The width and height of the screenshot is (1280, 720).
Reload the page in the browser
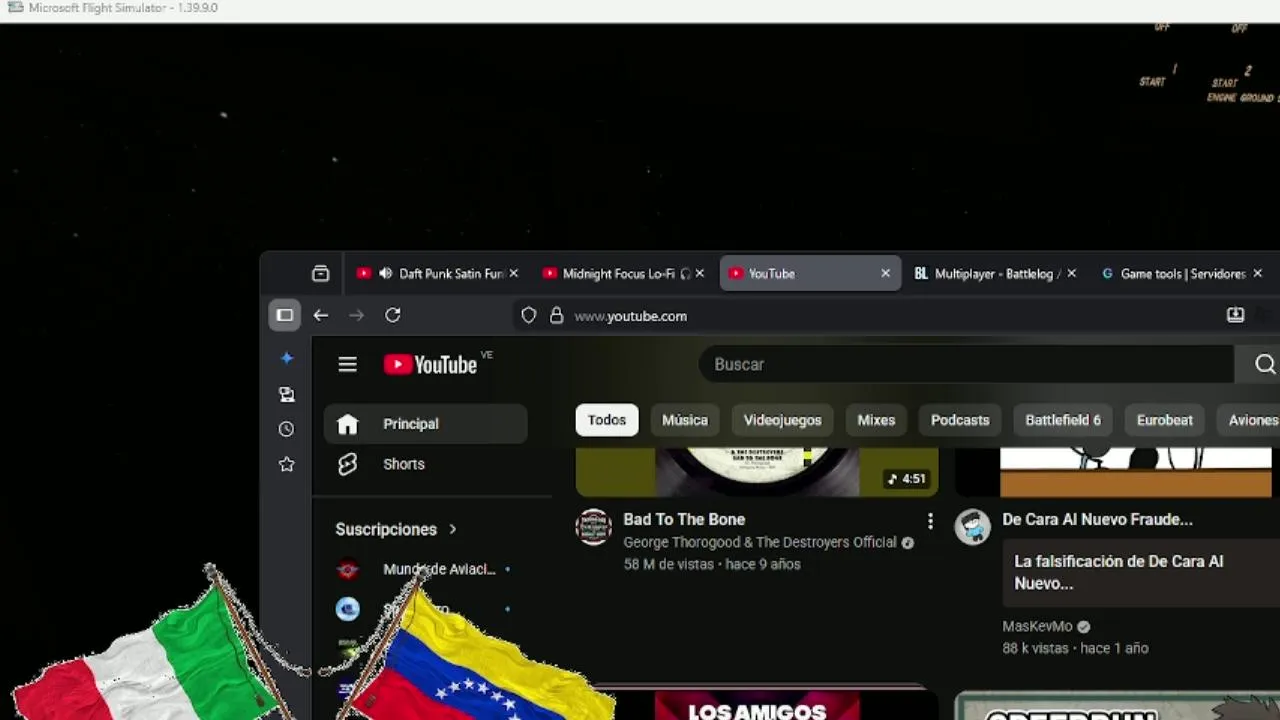393,315
